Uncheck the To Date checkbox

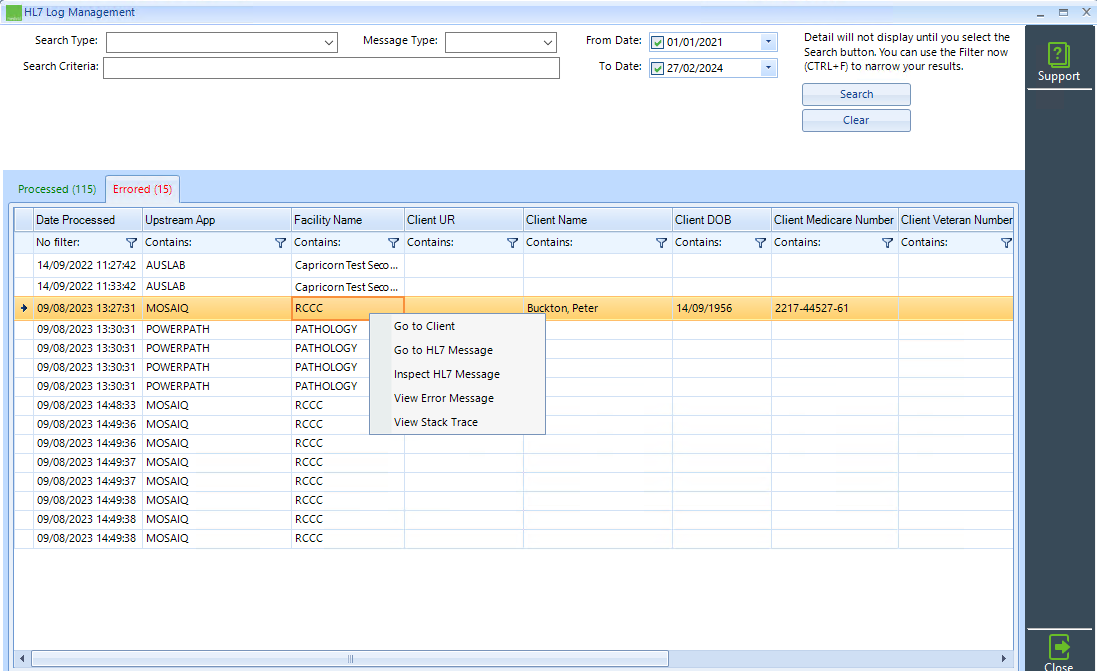tap(660, 67)
